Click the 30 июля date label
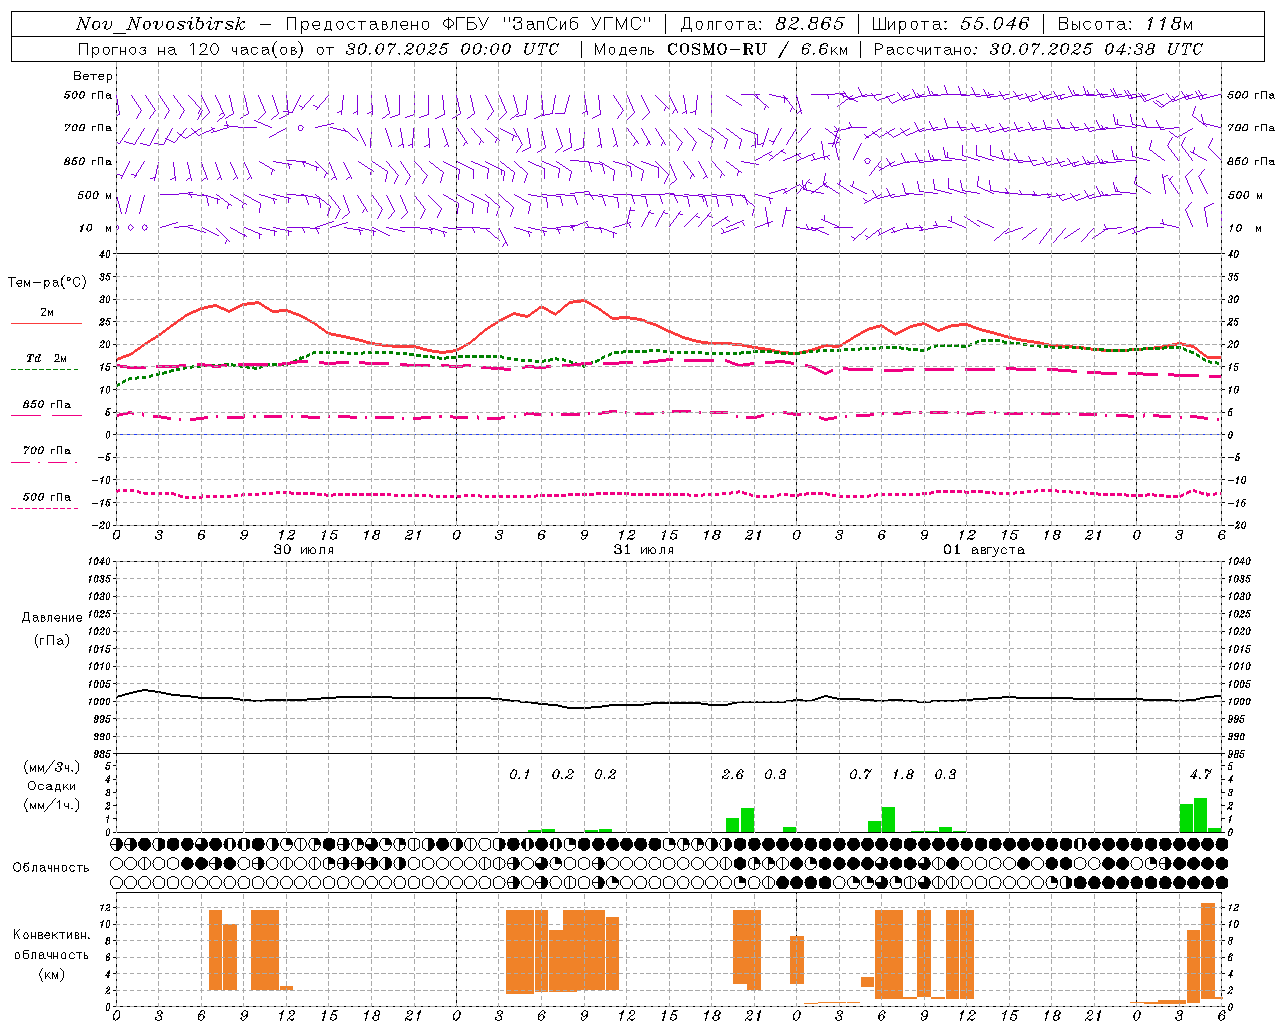Image resolution: width=1280 pixels, height=1024 pixels. pos(304,550)
